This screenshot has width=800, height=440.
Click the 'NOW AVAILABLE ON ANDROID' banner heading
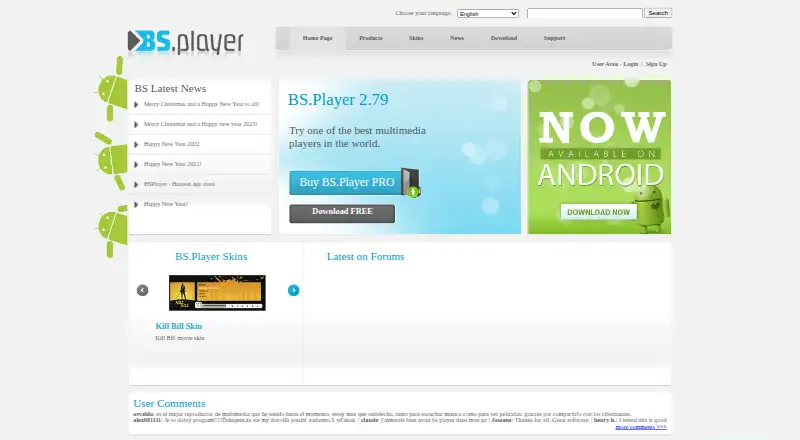[x=601, y=149]
